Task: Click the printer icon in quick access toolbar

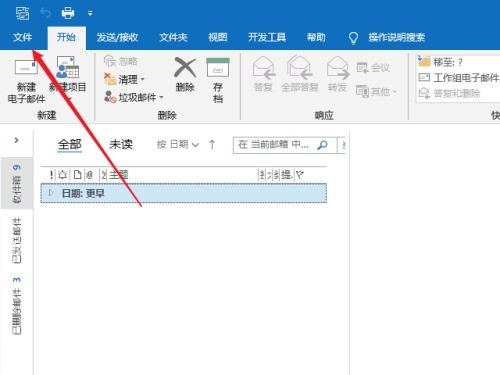Action: pos(68,13)
